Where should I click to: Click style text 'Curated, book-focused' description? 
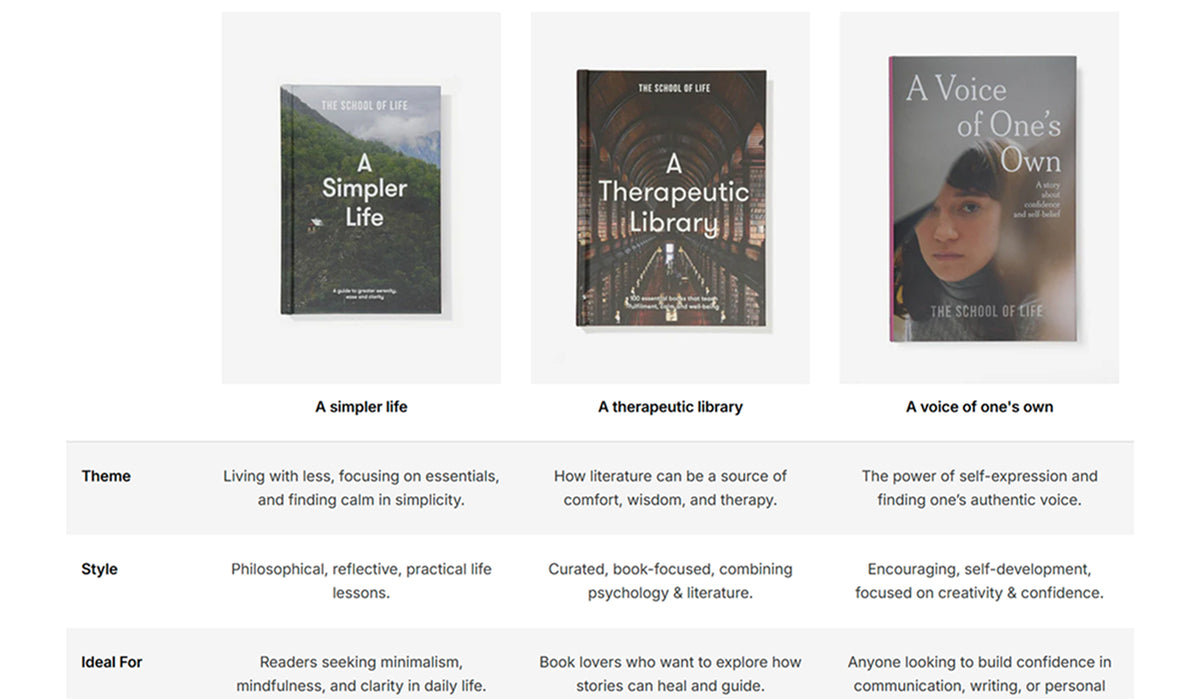pos(670,581)
